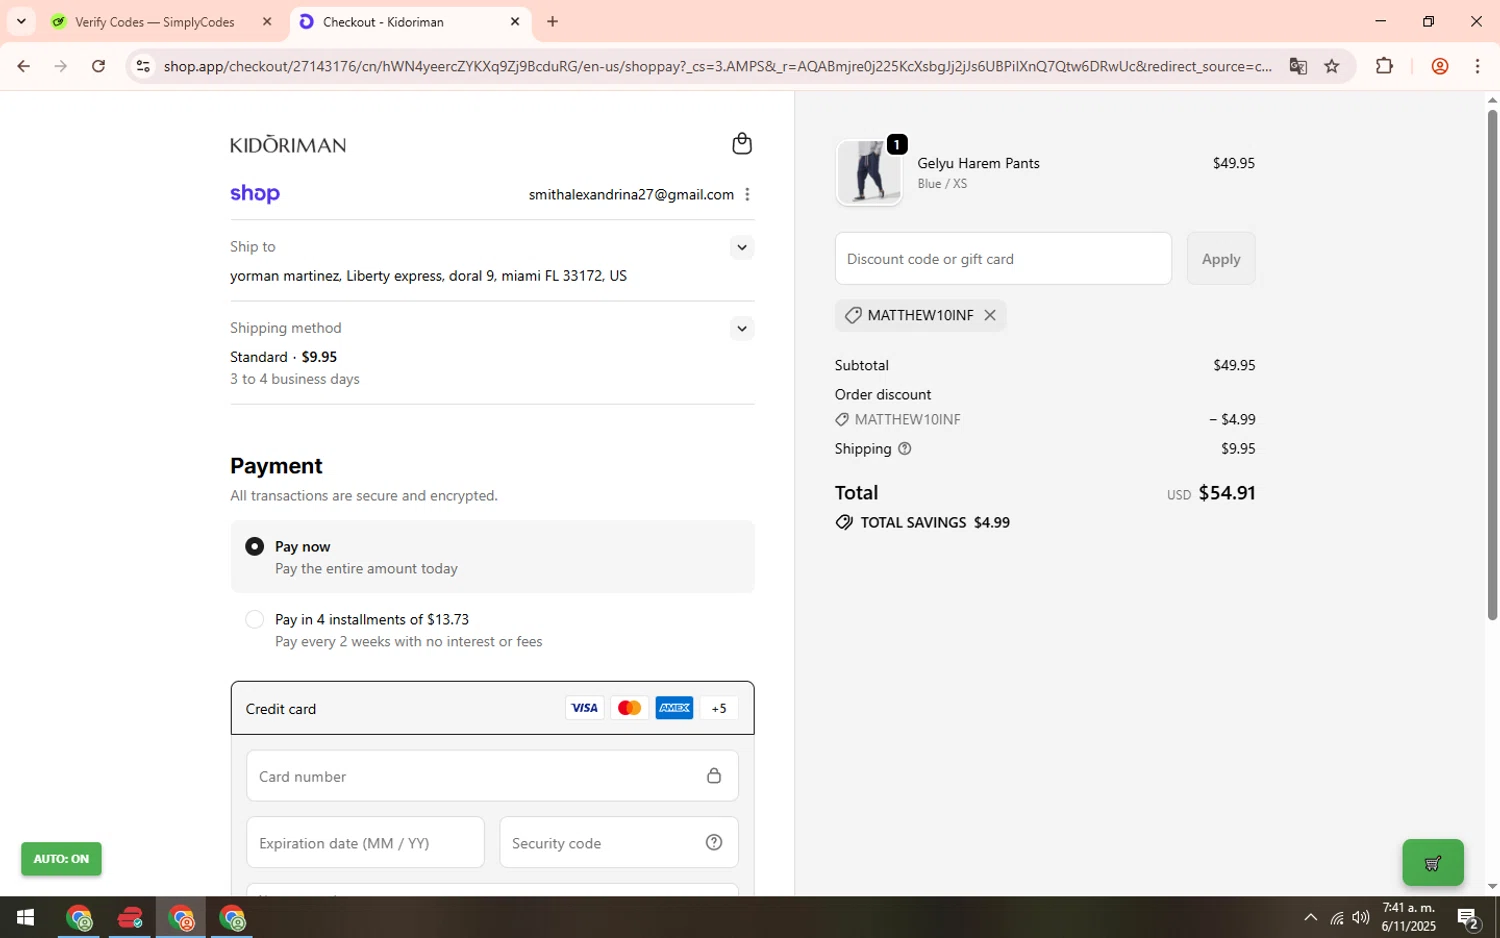This screenshot has height=938, width=1500.
Task: Open the notification center icon
Action: (x=1468, y=917)
